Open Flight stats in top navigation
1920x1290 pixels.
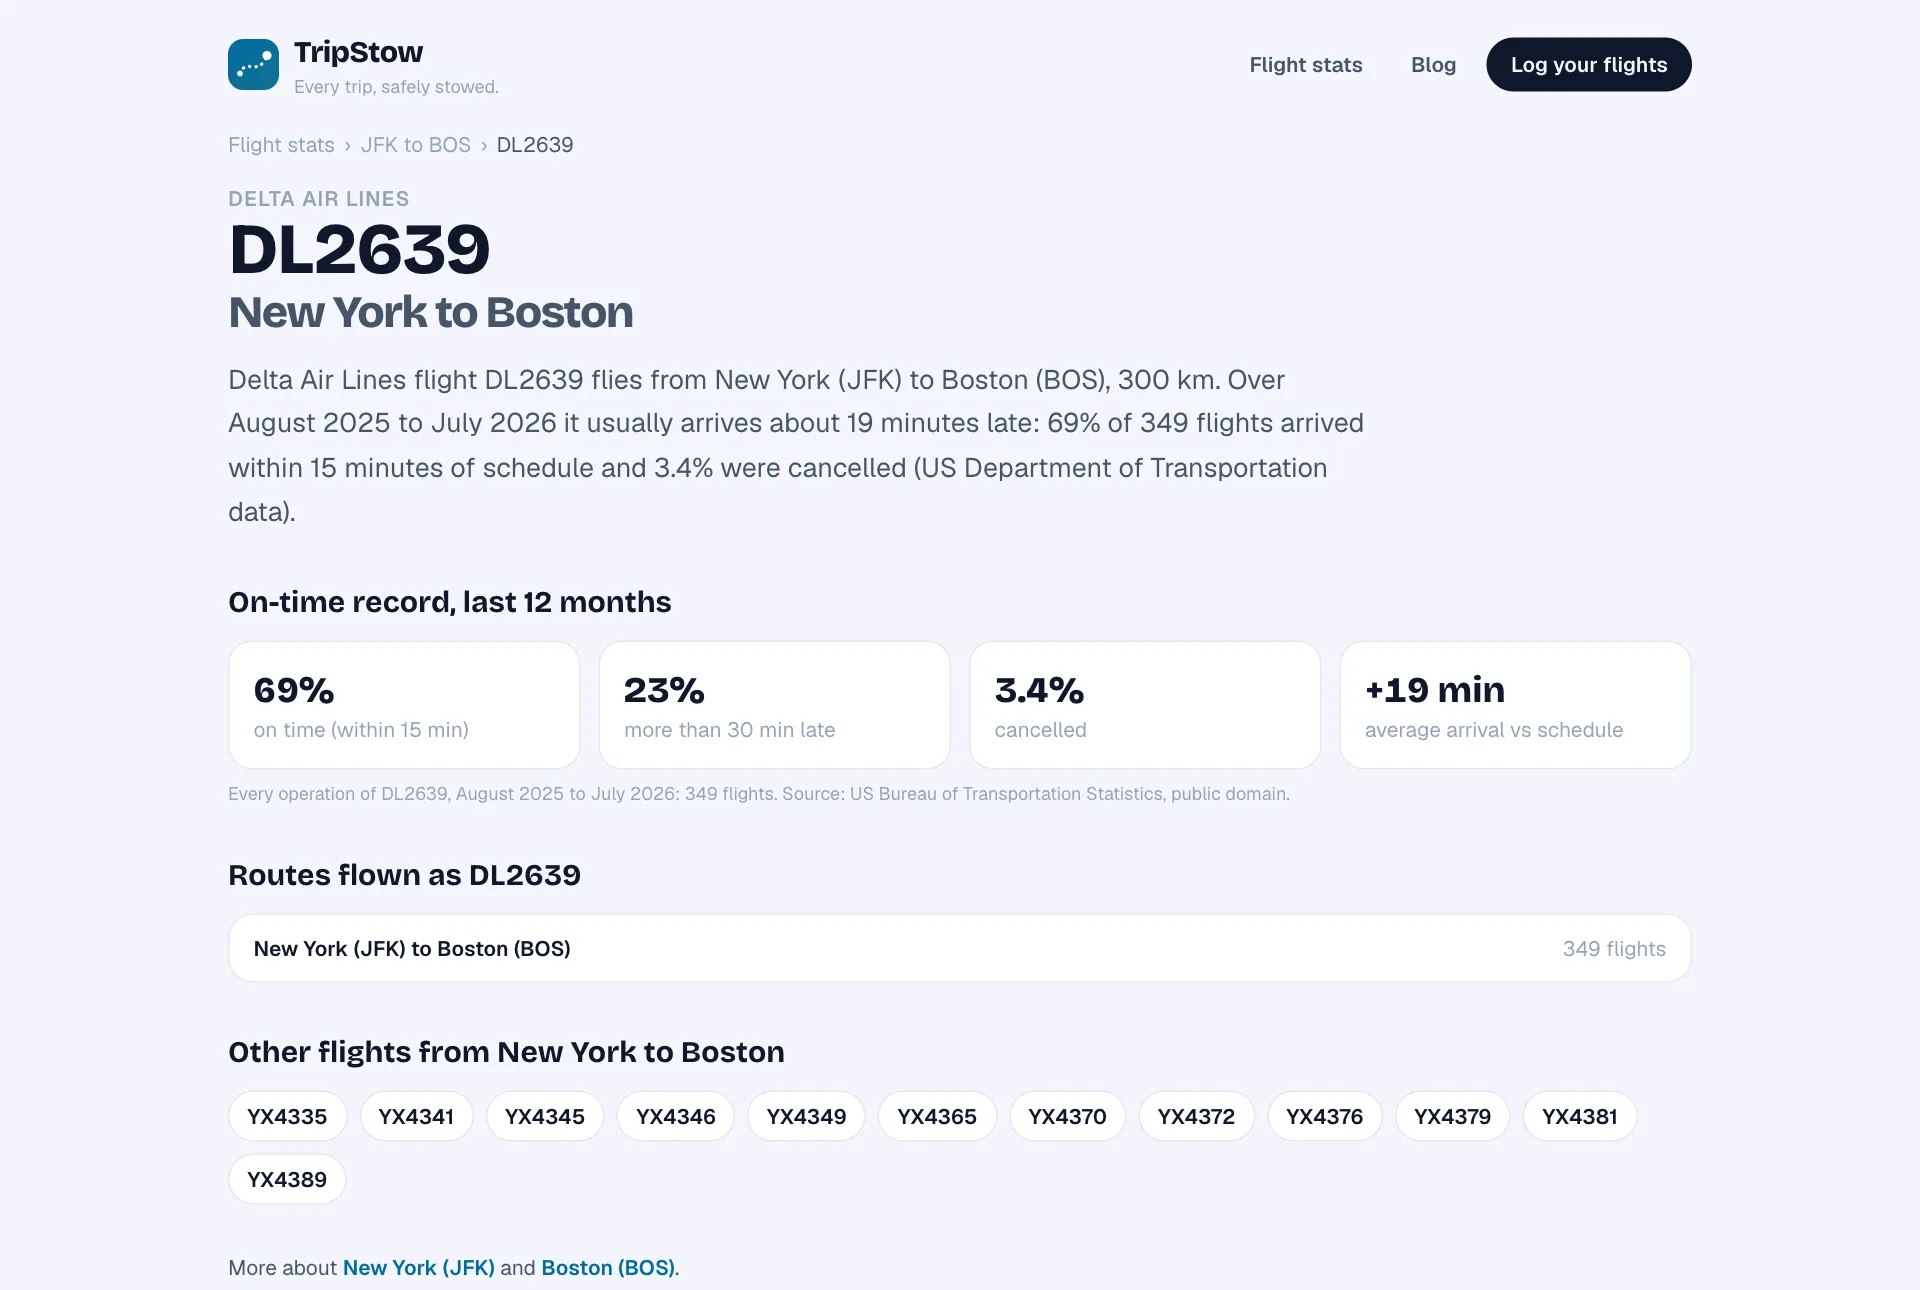(x=1306, y=65)
